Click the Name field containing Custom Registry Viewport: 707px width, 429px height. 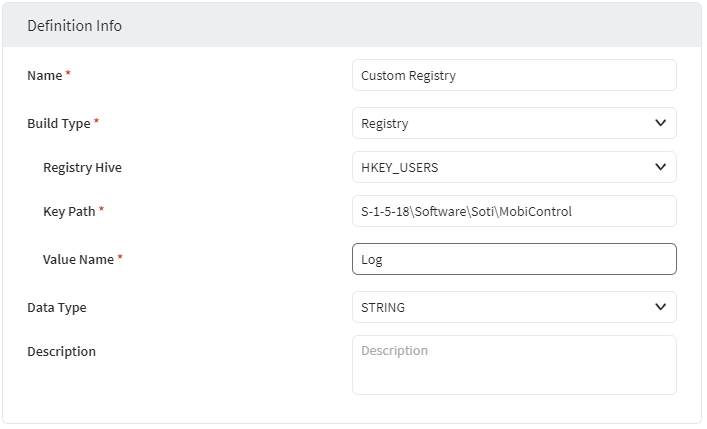[x=514, y=75]
